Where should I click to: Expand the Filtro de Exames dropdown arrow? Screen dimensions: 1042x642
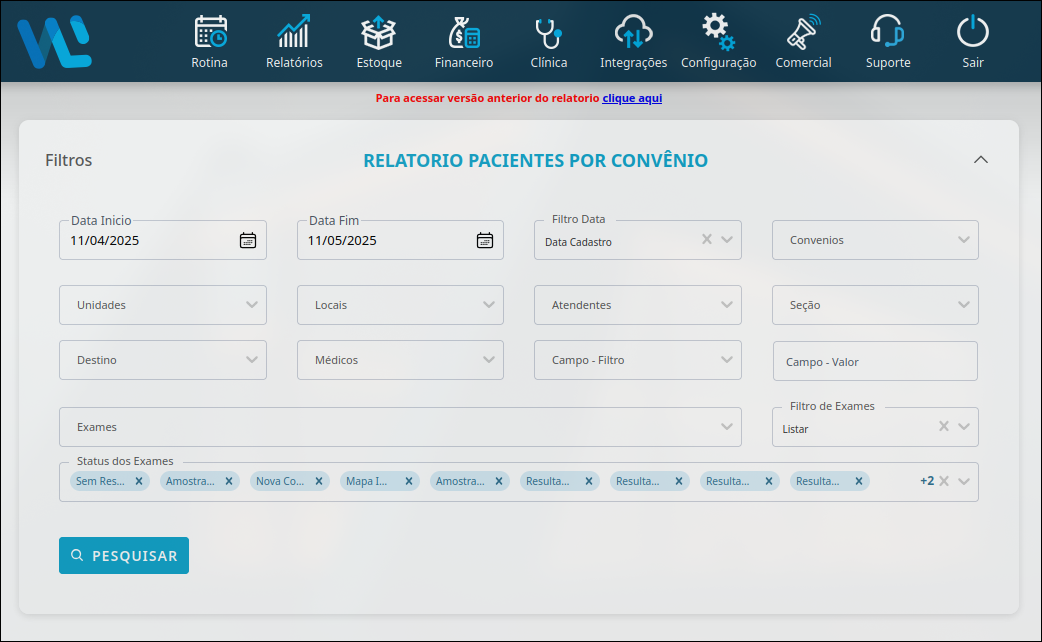964,426
